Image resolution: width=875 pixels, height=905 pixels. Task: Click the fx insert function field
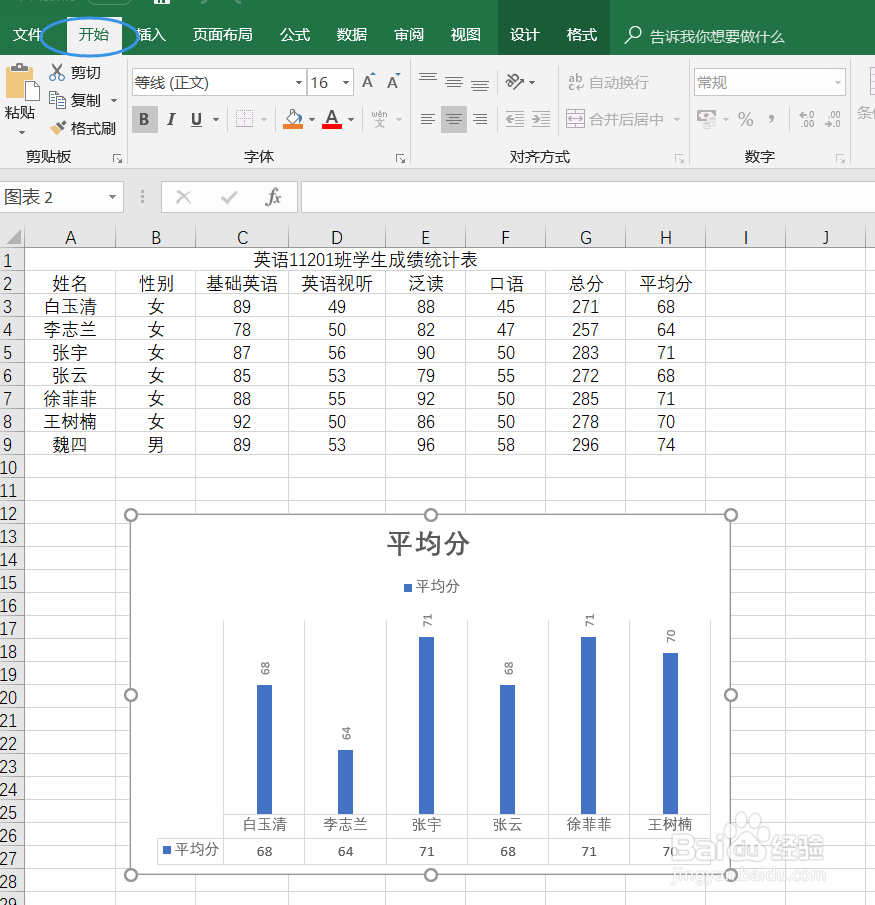[x=273, y=196]
